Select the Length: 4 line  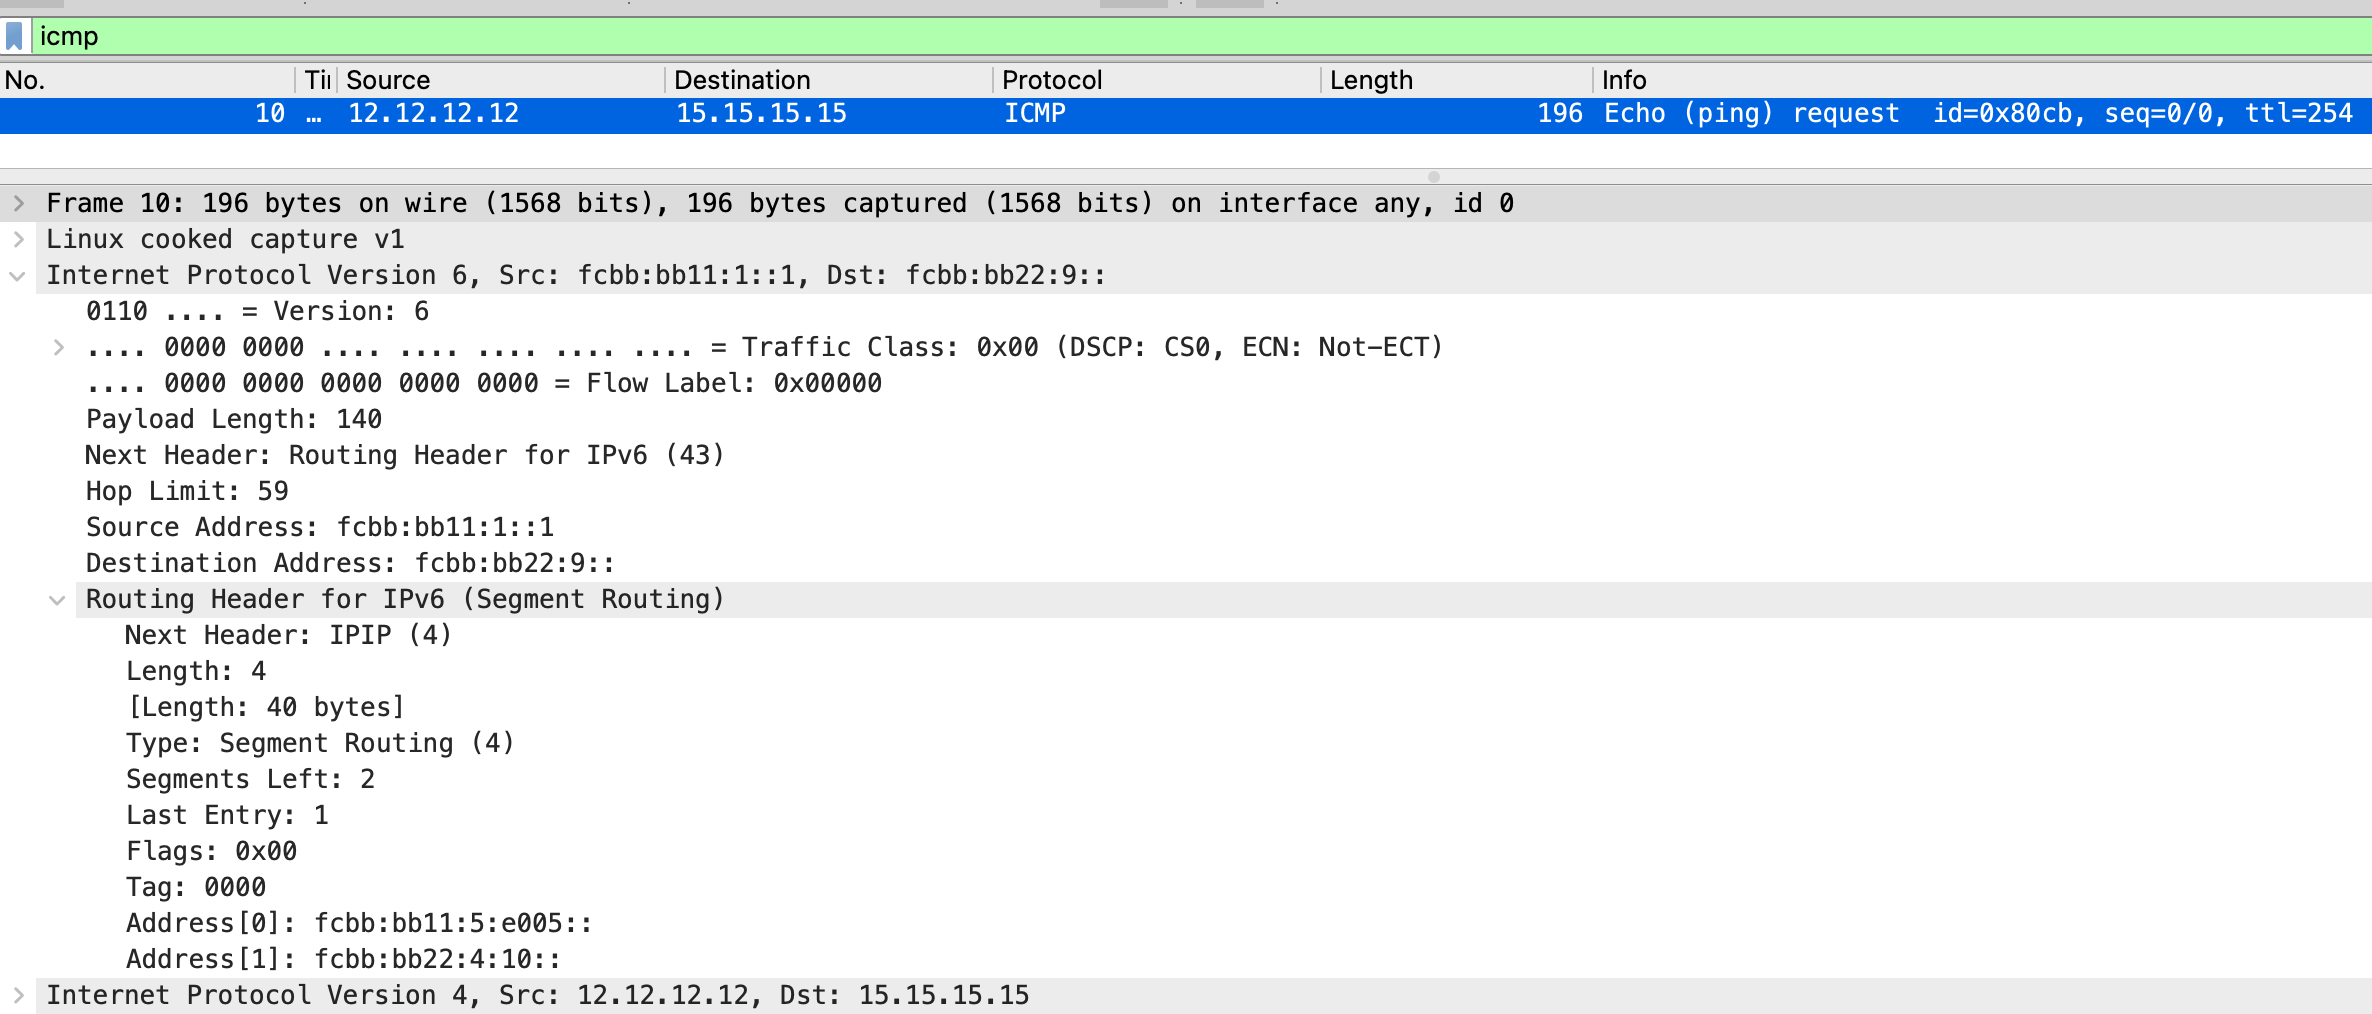pos(196,672)
